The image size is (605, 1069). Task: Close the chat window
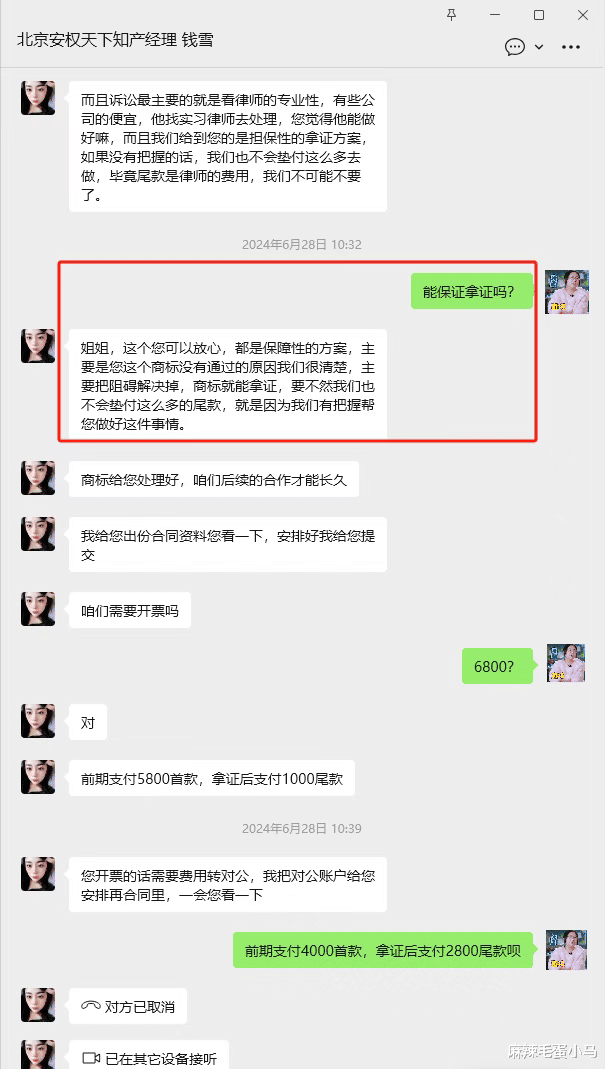click(x=582, y=14)
